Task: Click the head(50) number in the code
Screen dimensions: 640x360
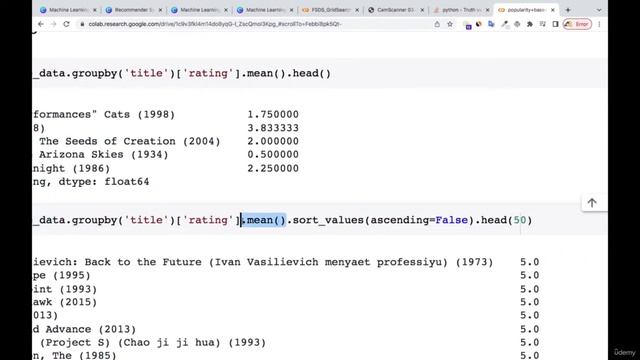Action: coord(520,220)
